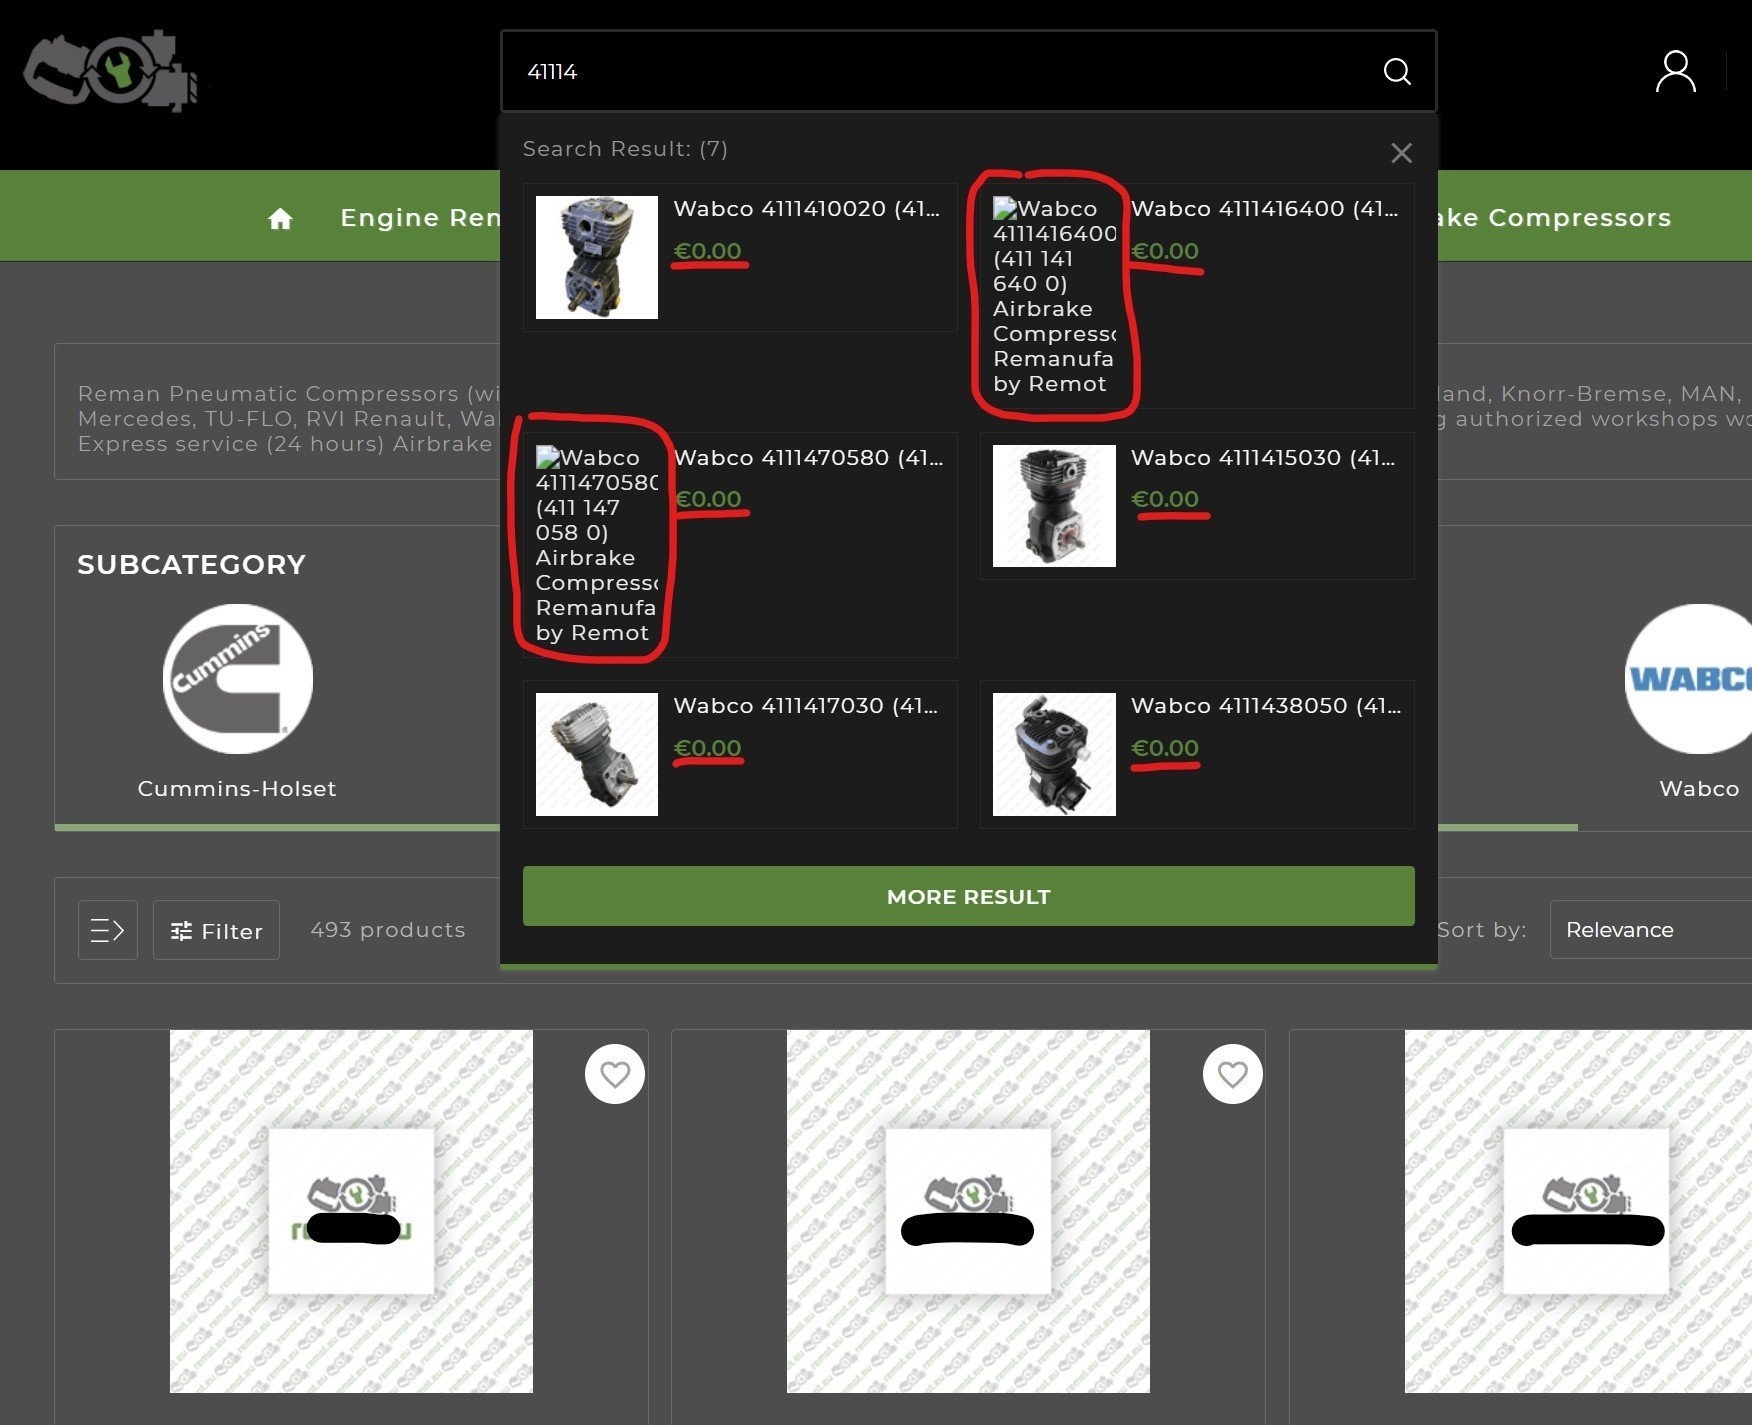
Task: Open the Wabco 4111470580 result title
Action: (809, 458)
